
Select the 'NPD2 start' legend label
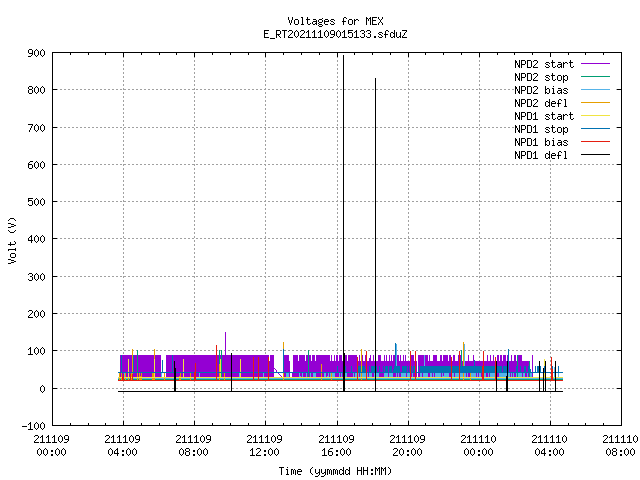tap(544, 64)
